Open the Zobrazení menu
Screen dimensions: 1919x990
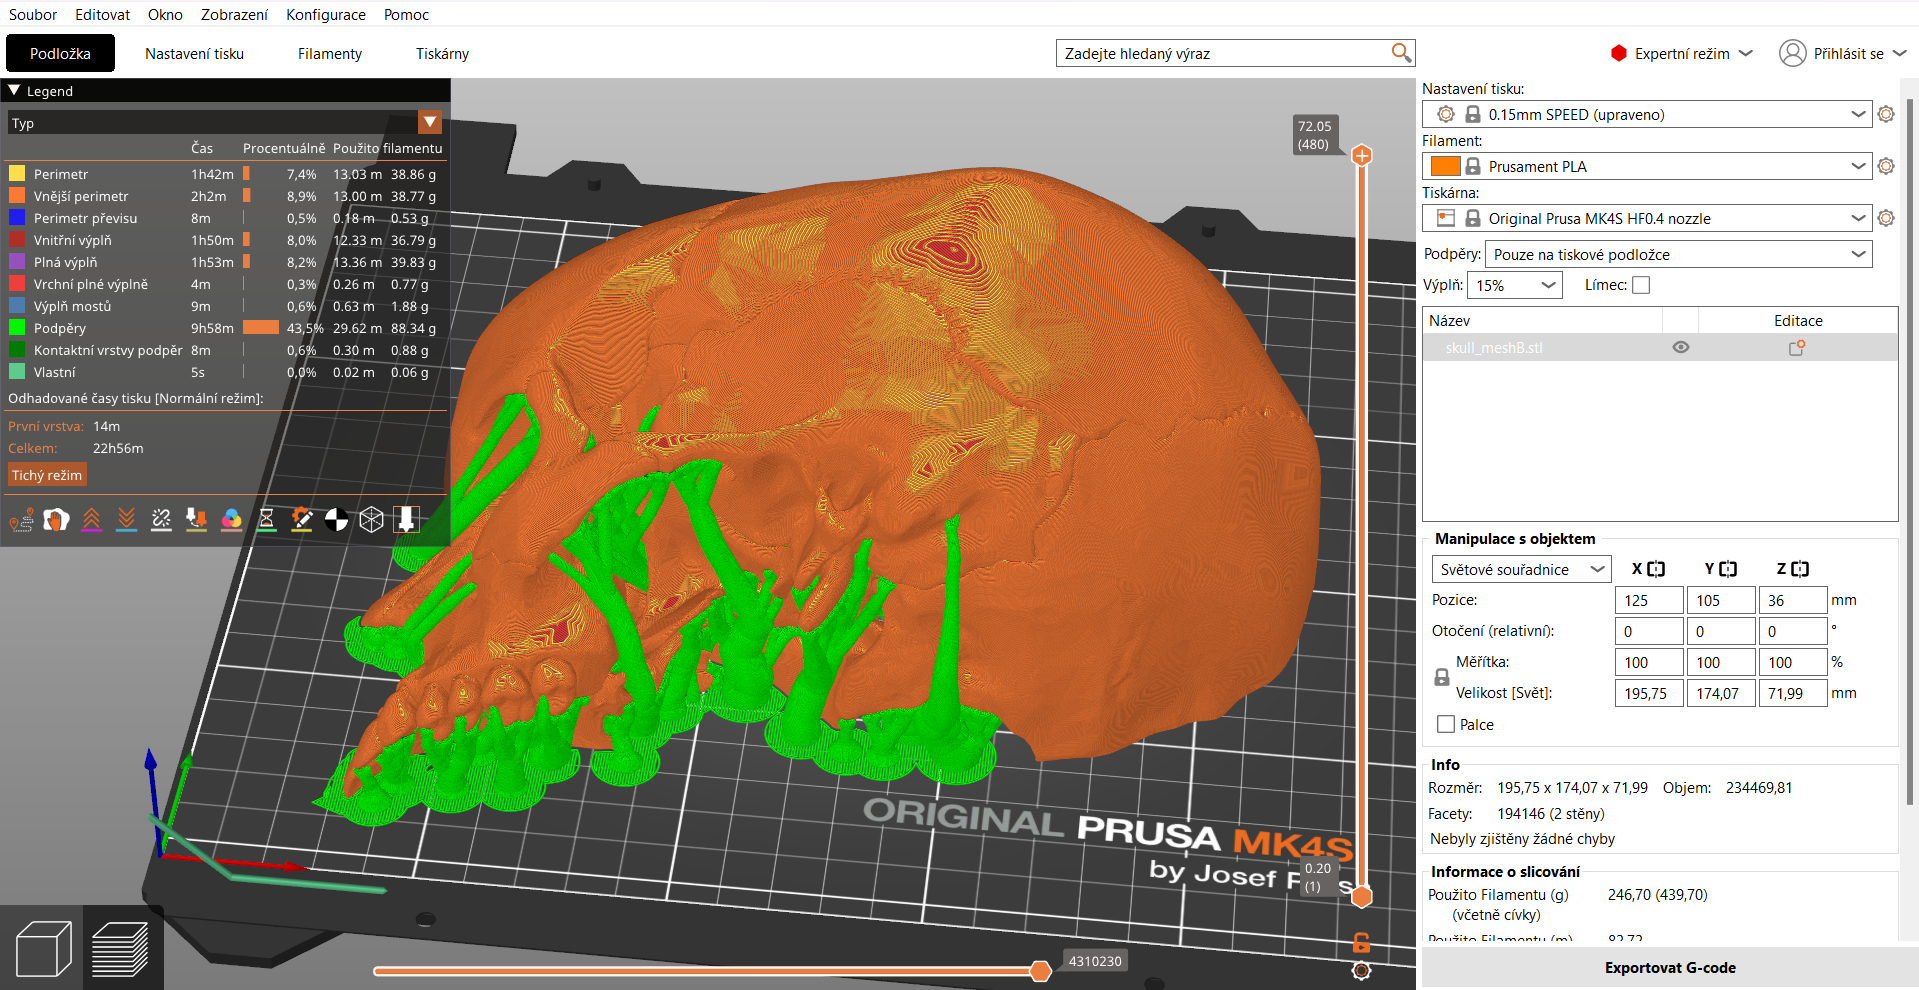tap(234, 14)
